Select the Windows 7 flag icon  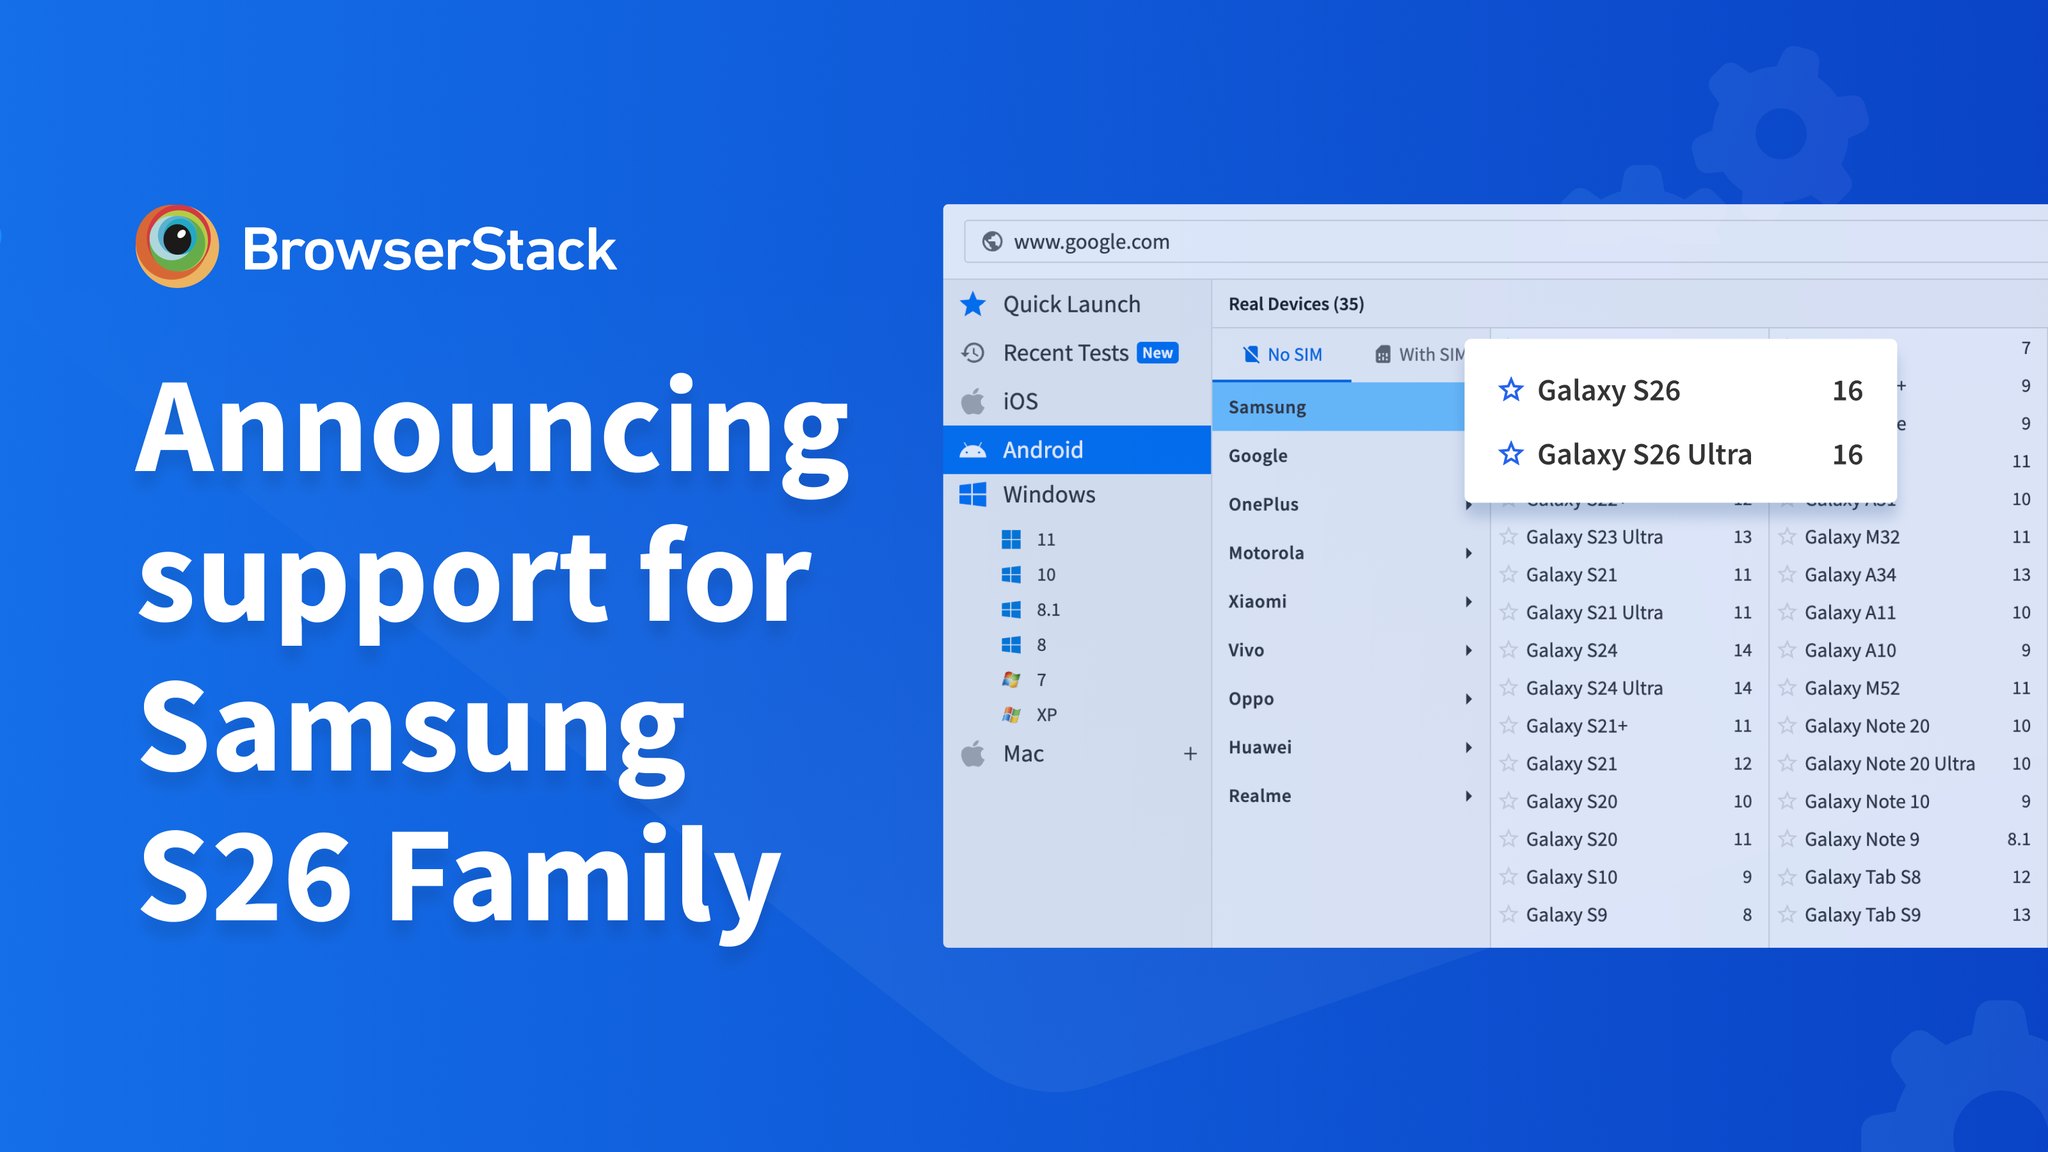1011,679
